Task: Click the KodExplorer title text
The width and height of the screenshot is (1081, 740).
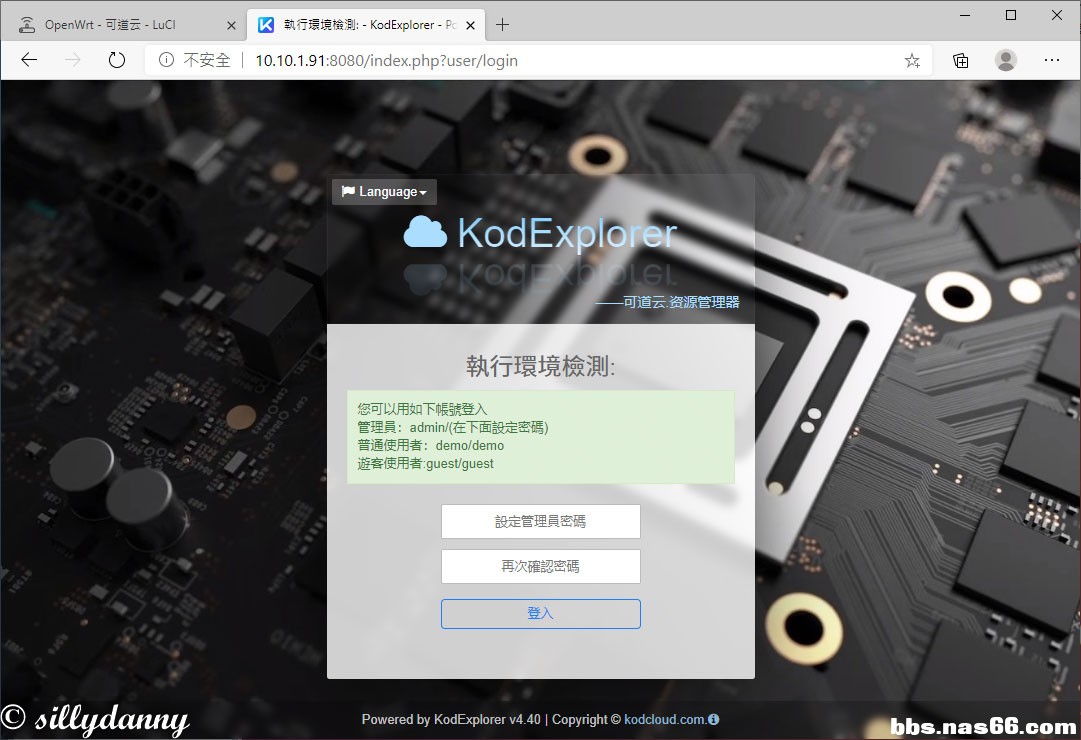Action: 567,233
